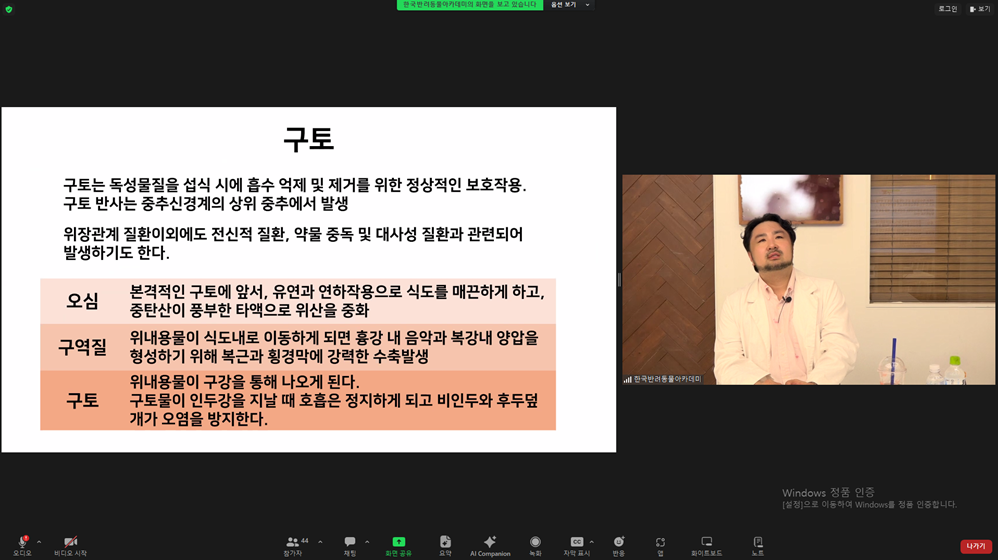Expand audio options arrow next to 오디오
The width and height of the screenshot is (998, 560).
pyautogui.click(x=39, y=542)
